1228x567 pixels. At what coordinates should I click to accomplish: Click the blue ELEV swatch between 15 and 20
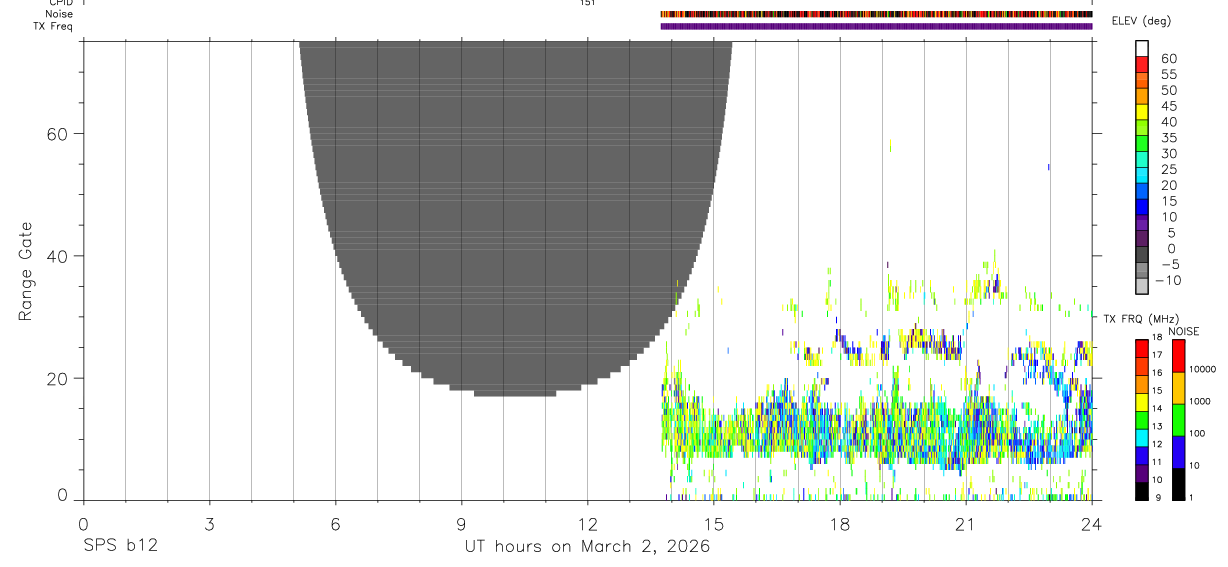1142,192
